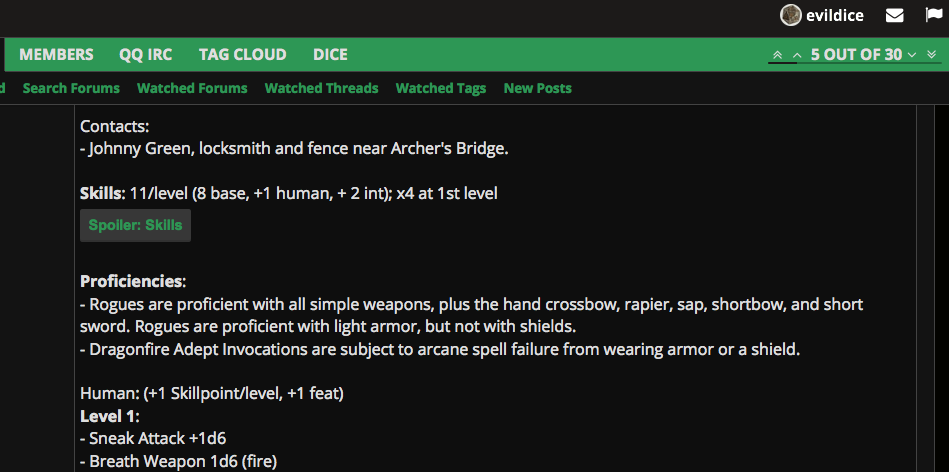Show New Posts
This screenshot has height=472, width=949.
point(537,88)
